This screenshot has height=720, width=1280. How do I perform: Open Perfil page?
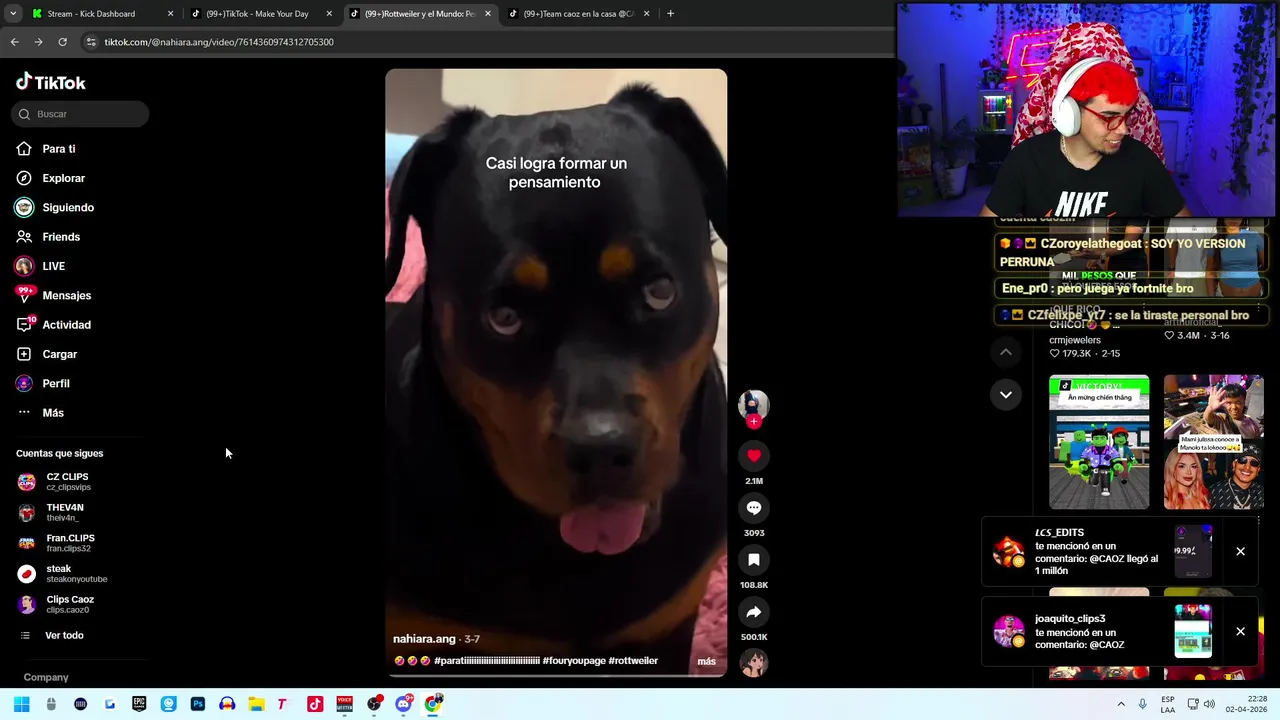pyautogui.click(x=56, y=383)
